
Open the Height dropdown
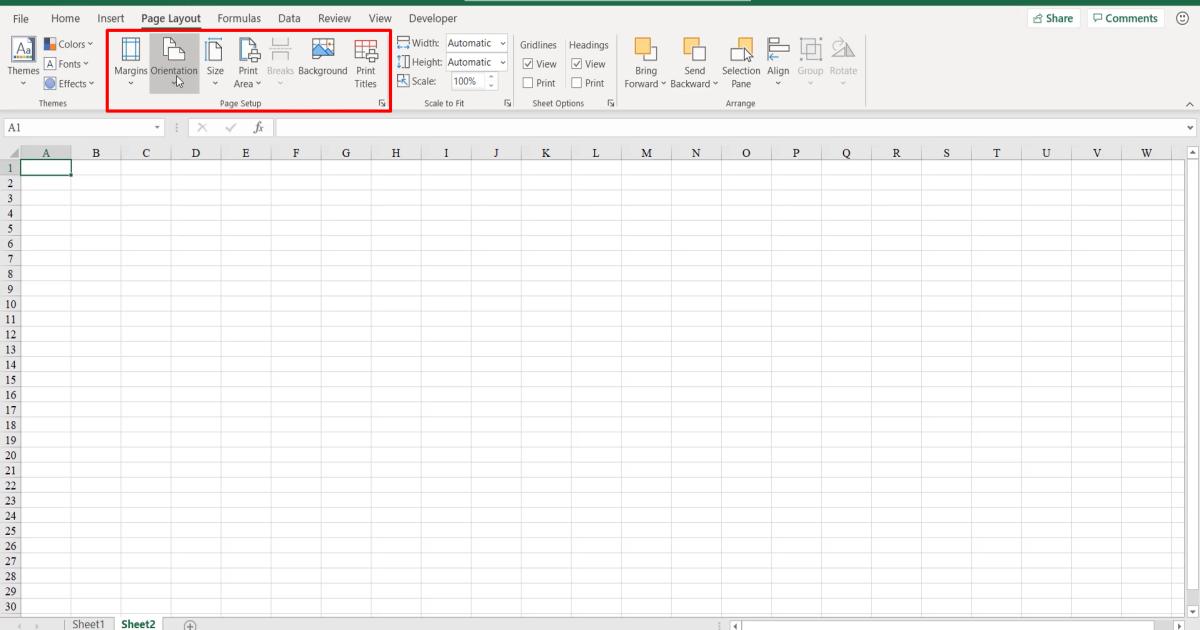click(x=504, y=62)
